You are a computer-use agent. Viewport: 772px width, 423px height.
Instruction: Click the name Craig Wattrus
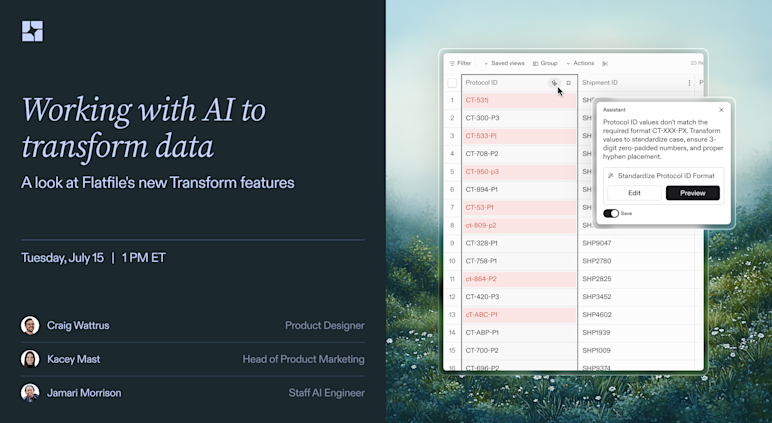pyautogui.click(x=78, y=325)
